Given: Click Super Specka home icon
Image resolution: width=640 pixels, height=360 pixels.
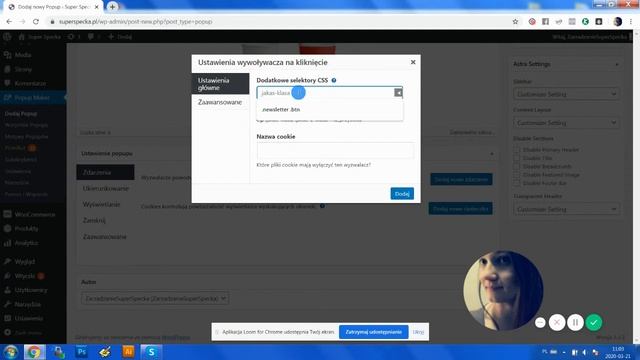Looking at the screenshot, I should (22, 37).
